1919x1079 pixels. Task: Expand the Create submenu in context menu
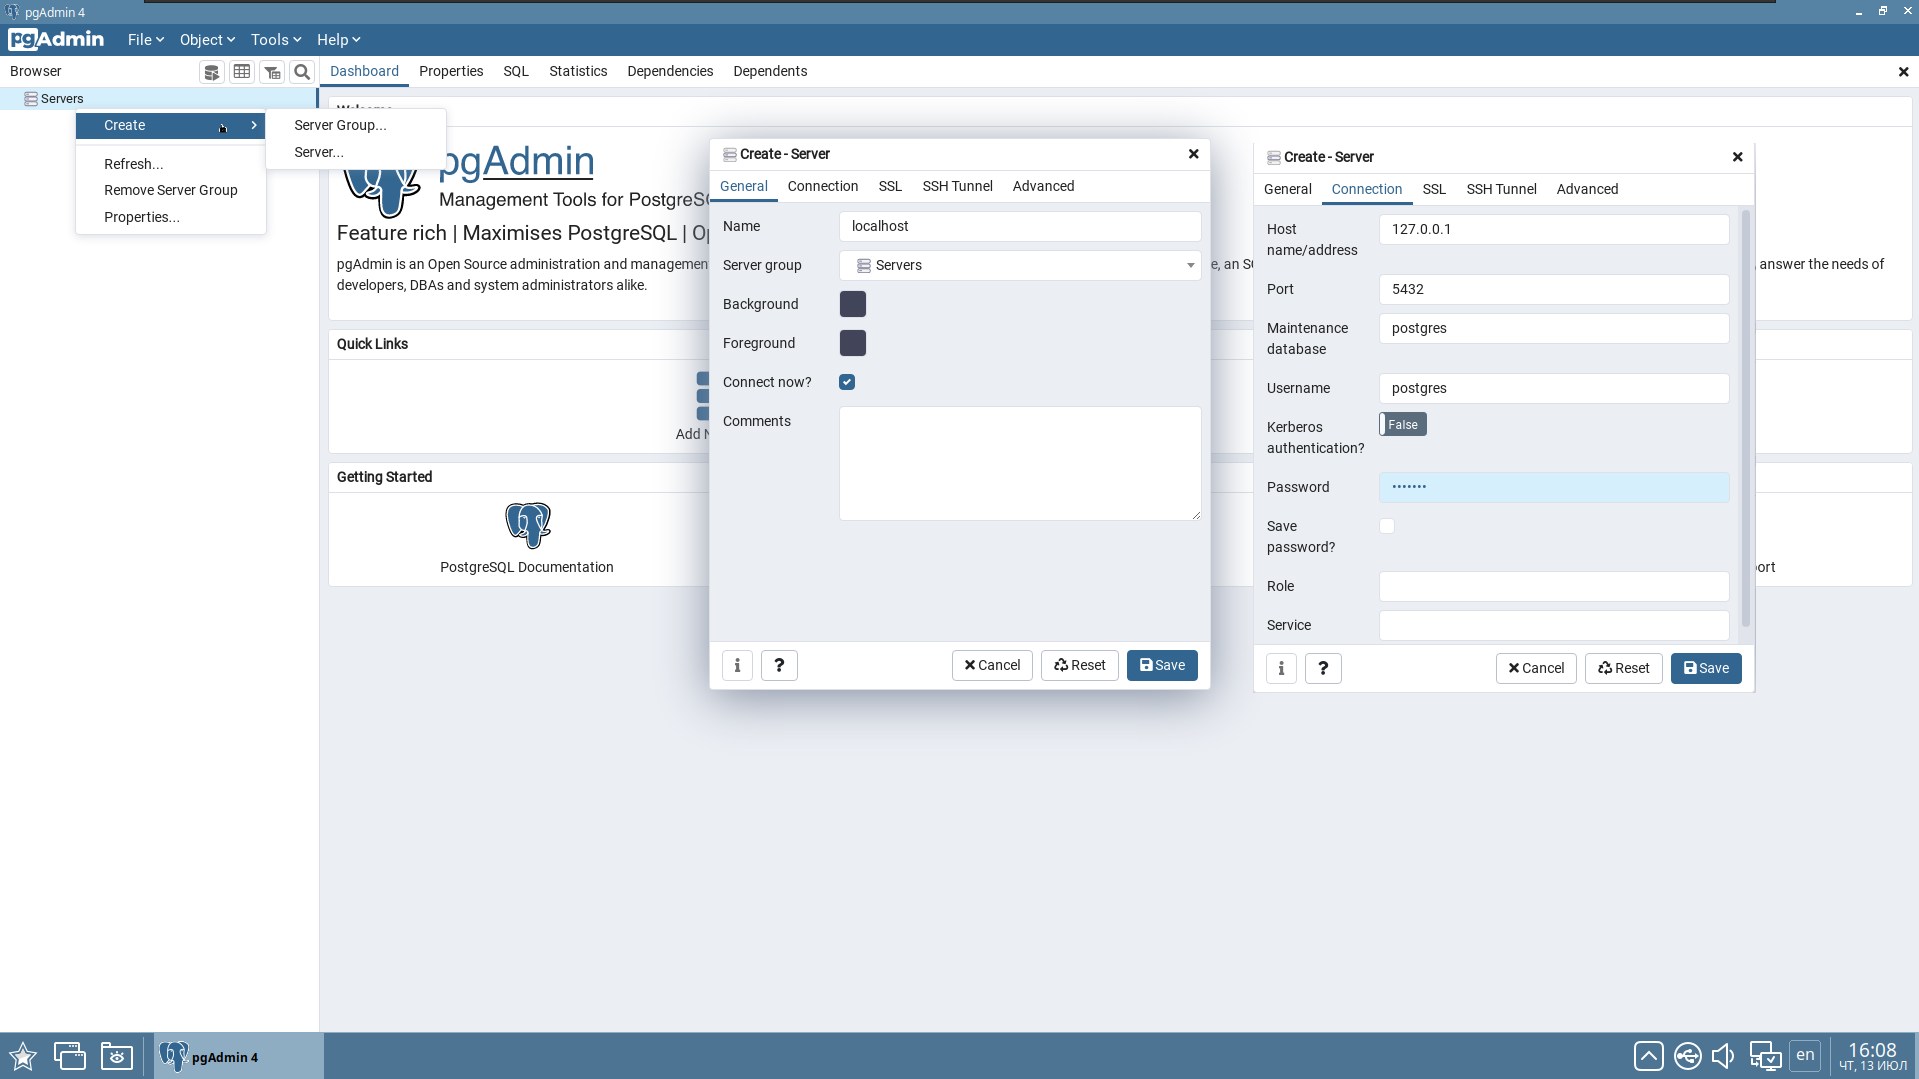click(171, 125)
